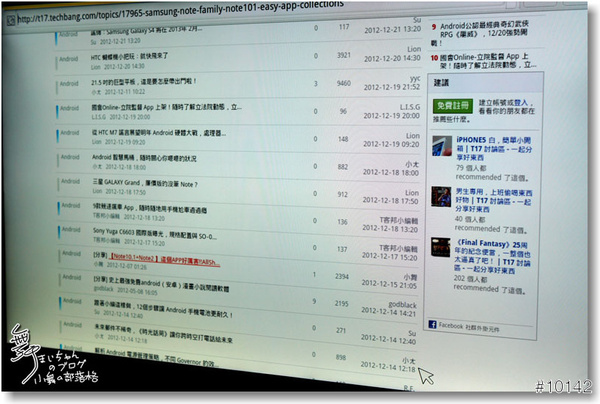The width and height of the screenshot is (600, 404).
Task: Open the 21.5 吋的巨型平板 topic
Action: 144,82
